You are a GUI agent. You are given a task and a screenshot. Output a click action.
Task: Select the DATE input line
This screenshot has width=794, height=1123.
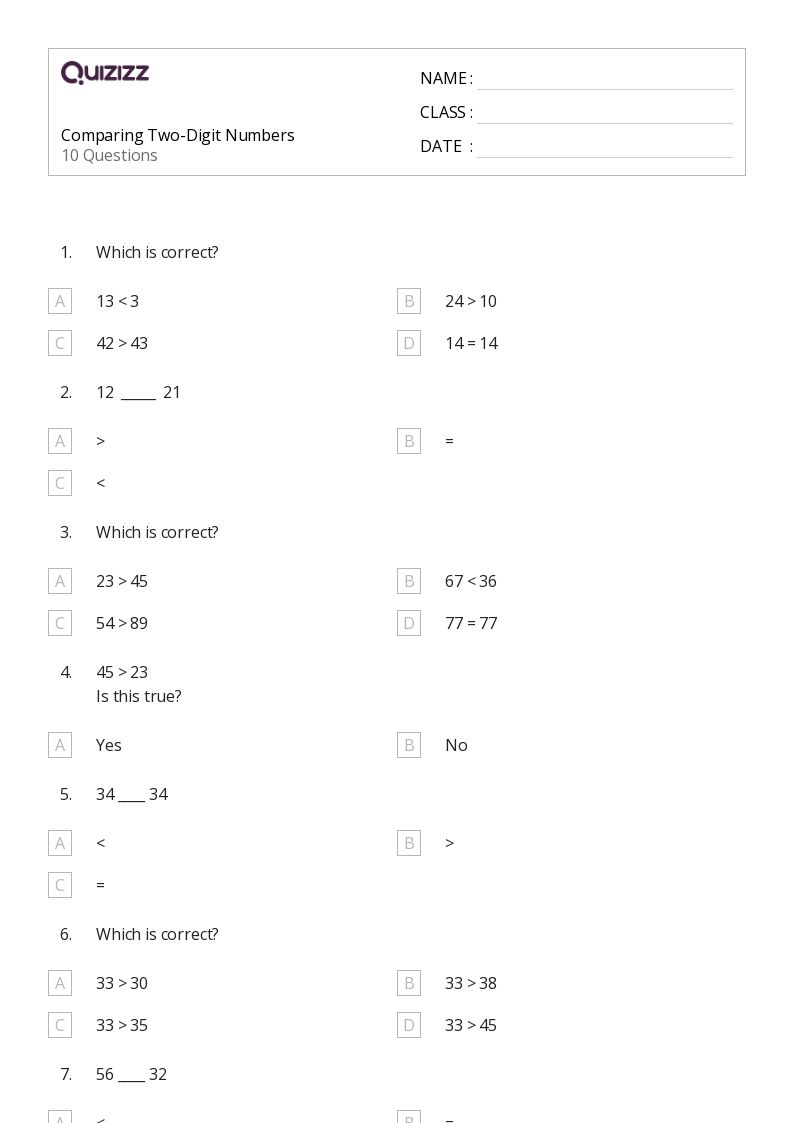[605, 148]
